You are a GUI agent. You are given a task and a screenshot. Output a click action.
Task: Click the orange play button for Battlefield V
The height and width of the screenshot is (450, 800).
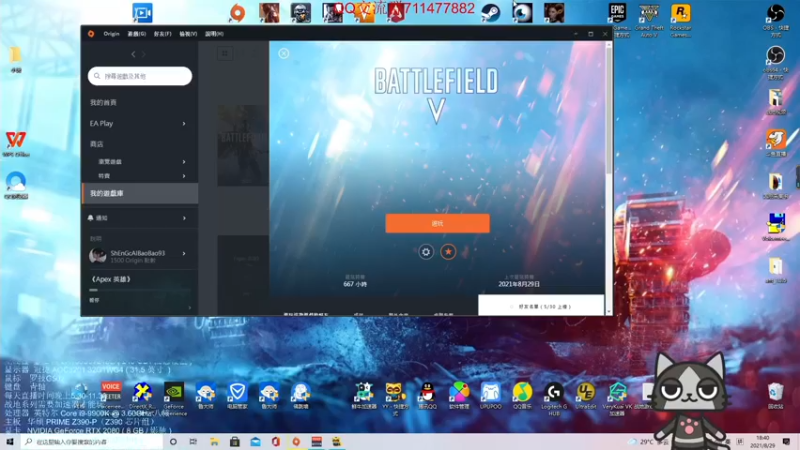point(437,223)
